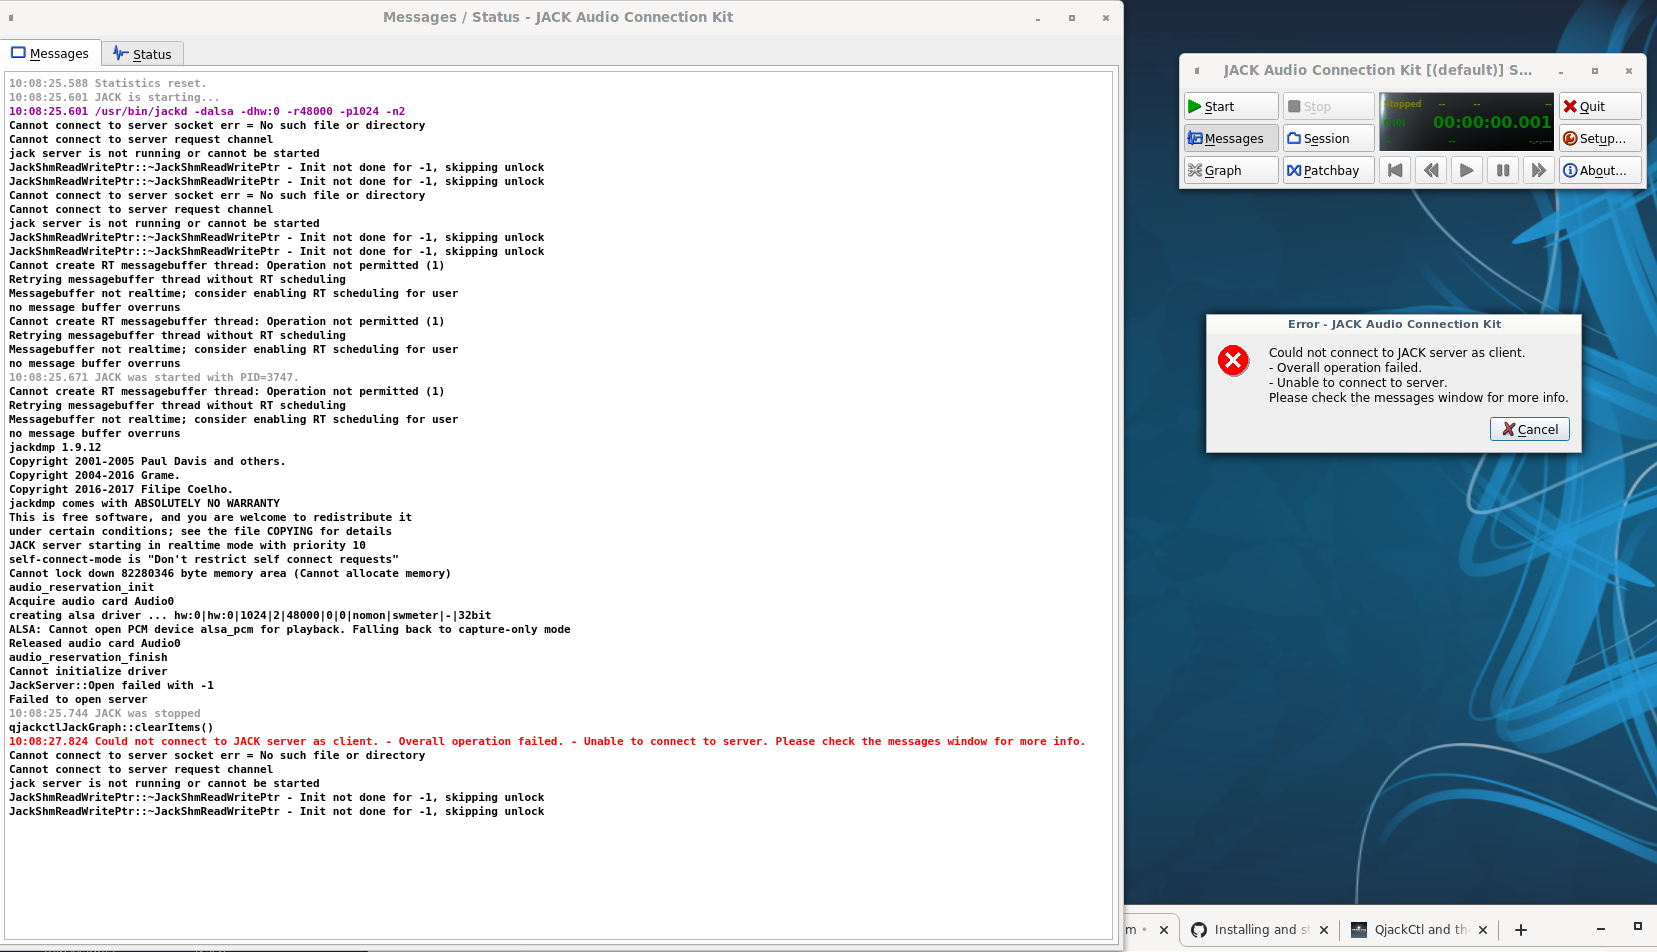
Task: Close the JACK control window
Action: [x=1629, y=71]
